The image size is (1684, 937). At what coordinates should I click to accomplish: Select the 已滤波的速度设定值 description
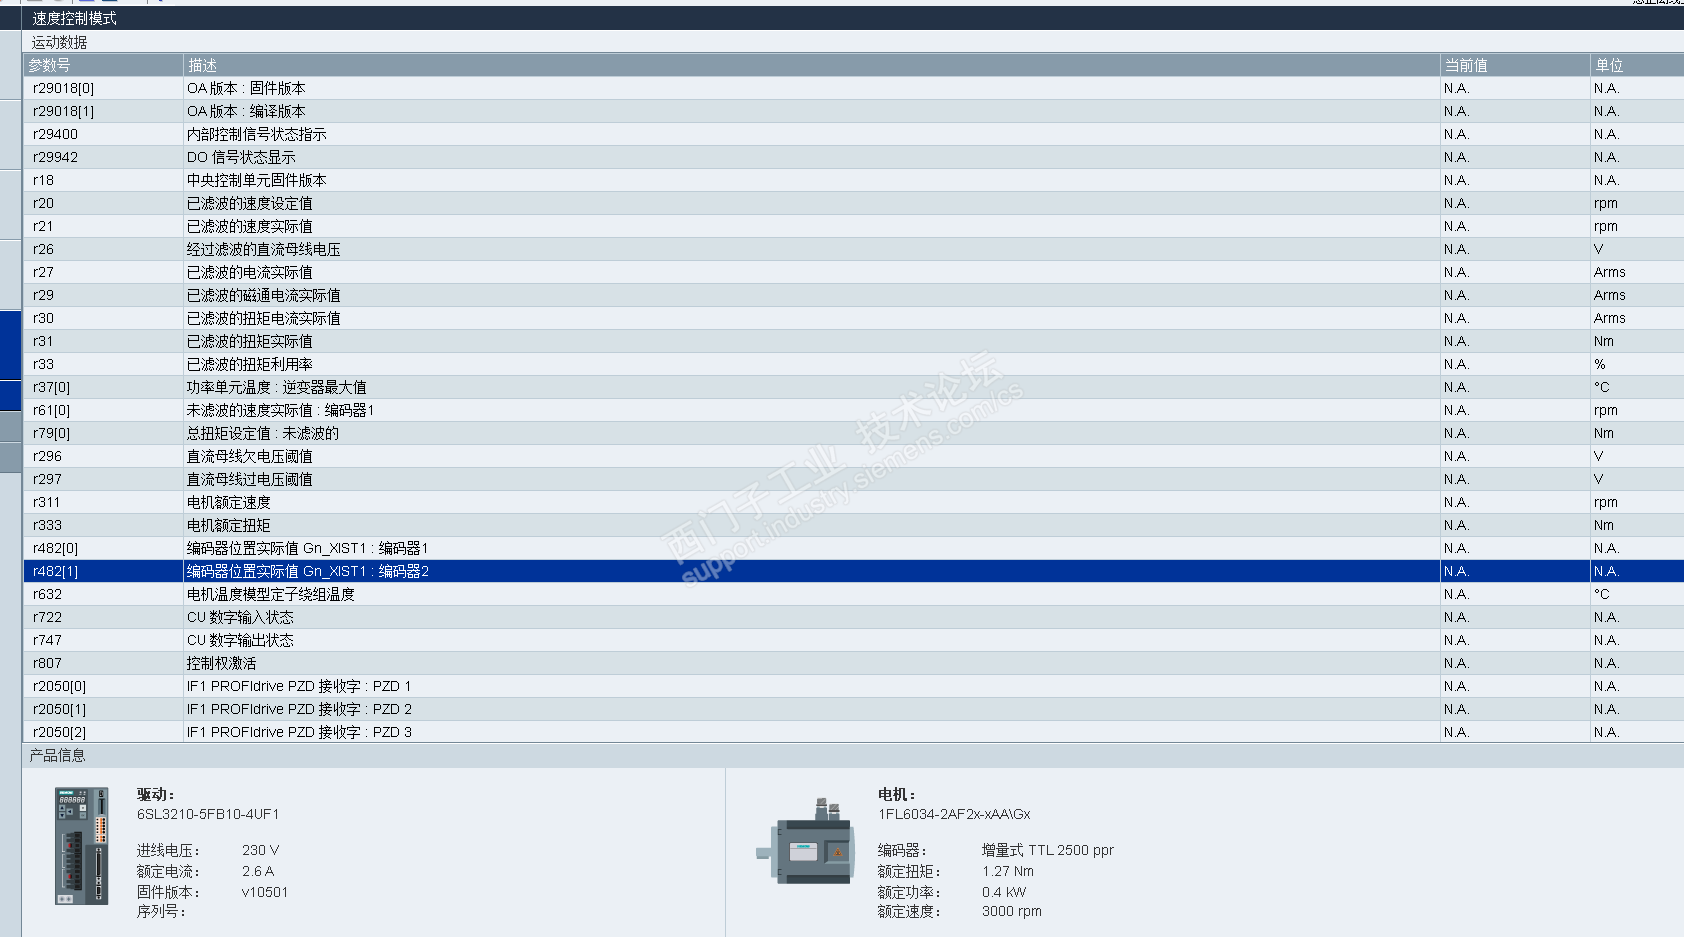250,203
